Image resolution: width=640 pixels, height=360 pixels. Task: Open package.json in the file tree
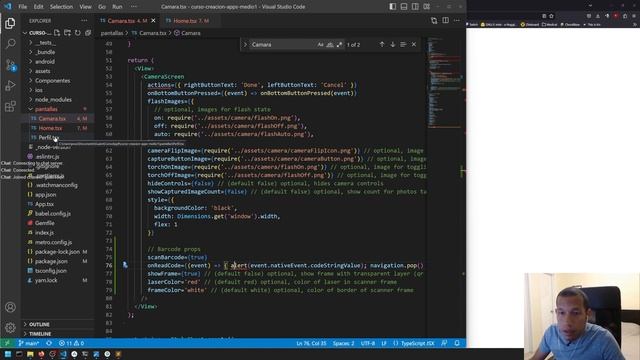coord(51,261)
